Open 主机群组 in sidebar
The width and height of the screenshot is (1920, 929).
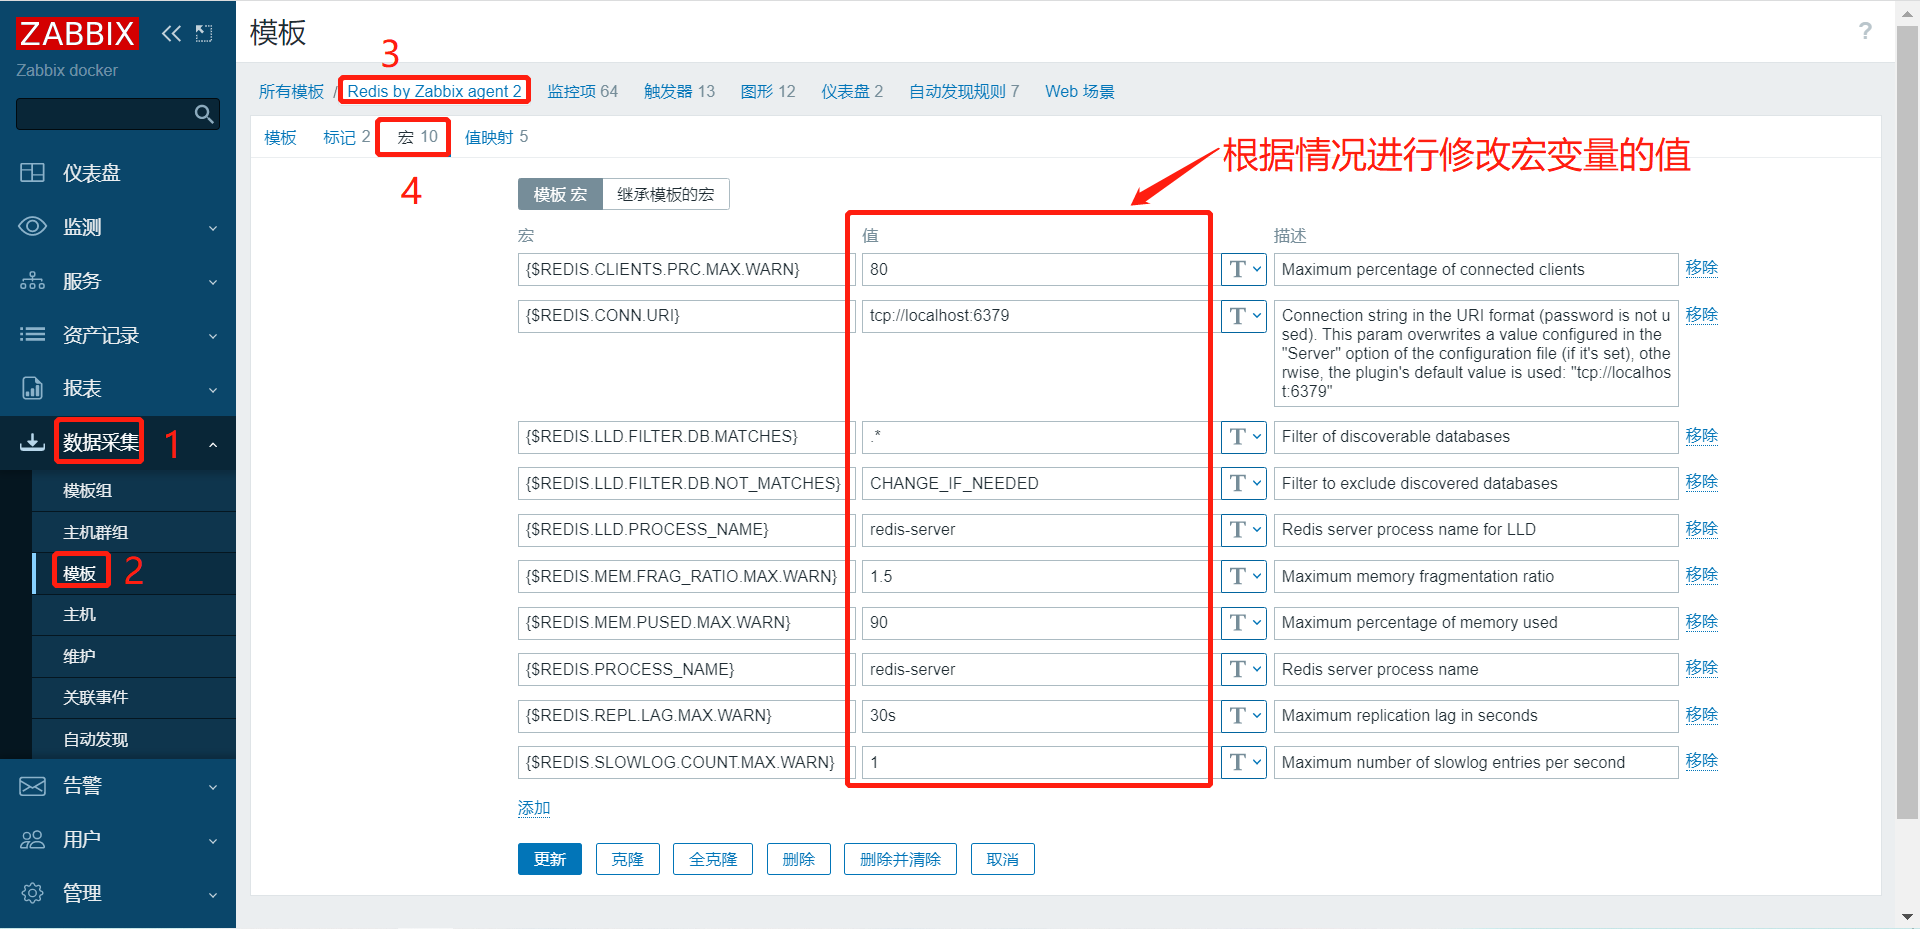134,532
